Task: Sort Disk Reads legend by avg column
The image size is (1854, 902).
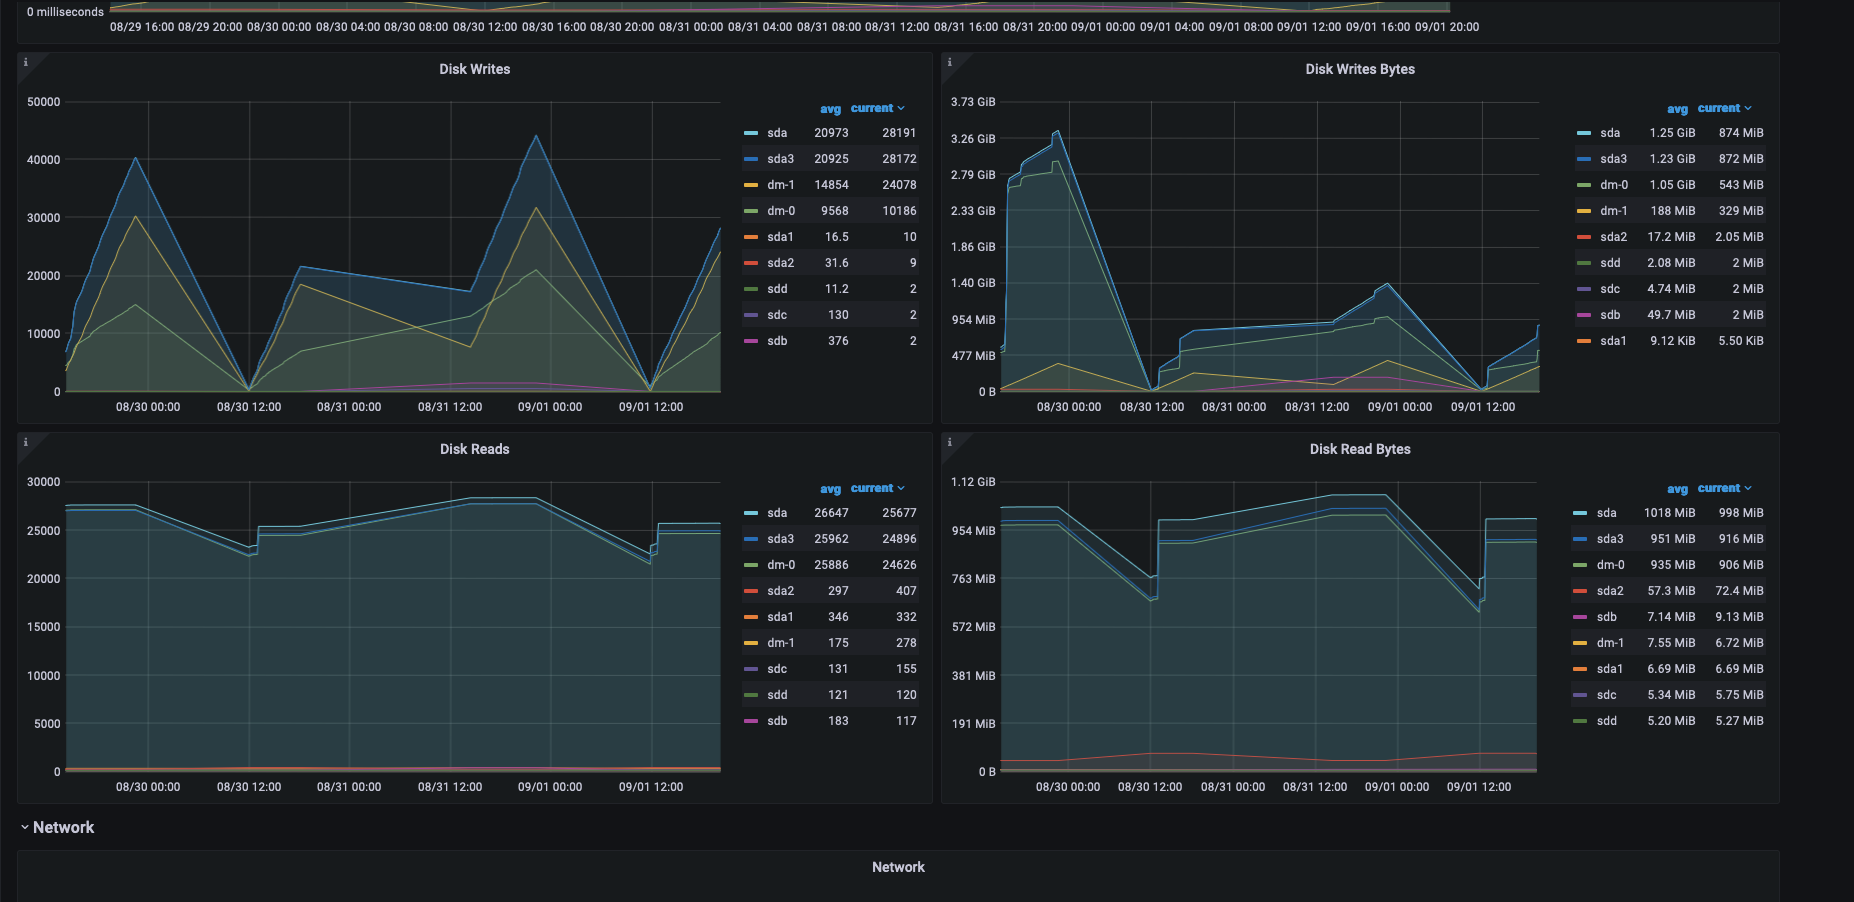Action: click(830, 489)
